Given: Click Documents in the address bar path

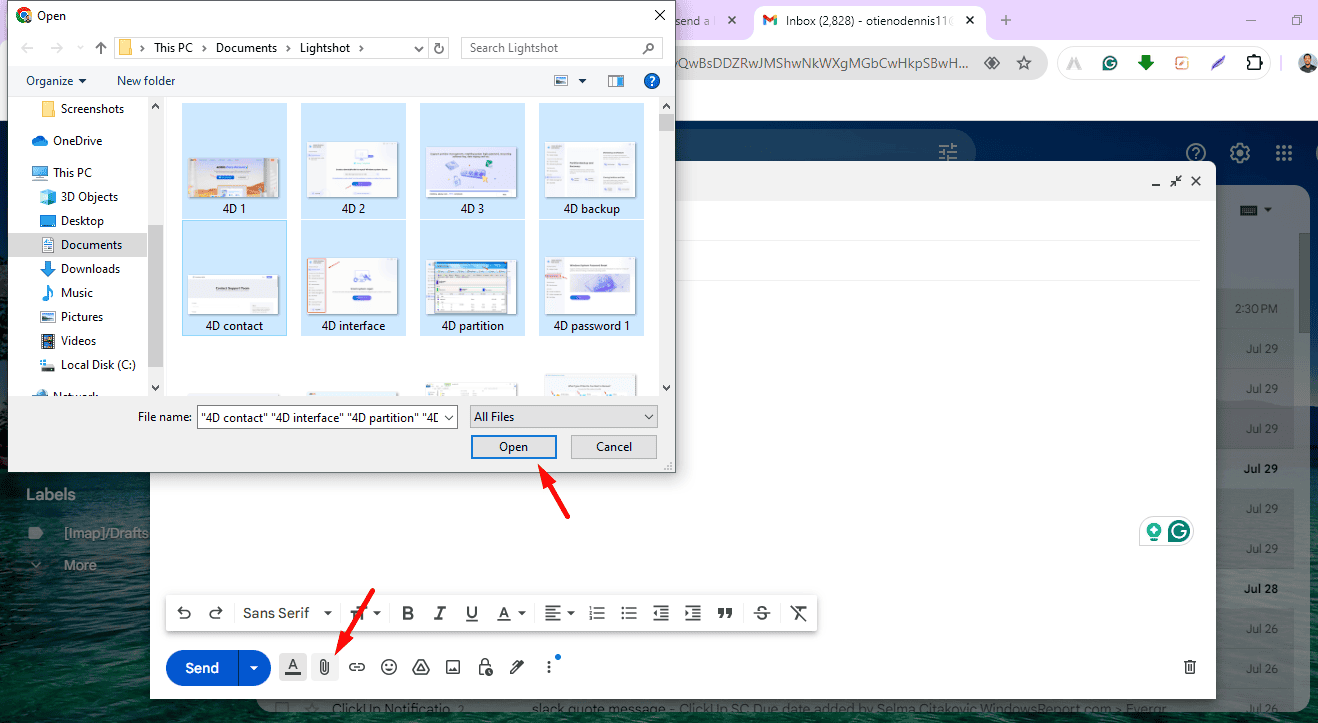Looking at the screenshot, I should click(246, 48).
